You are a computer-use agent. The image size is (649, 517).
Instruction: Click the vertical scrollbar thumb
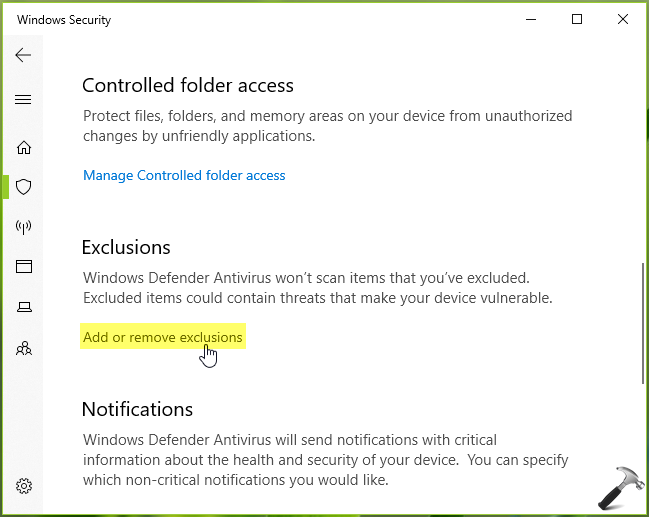point(642,320)
